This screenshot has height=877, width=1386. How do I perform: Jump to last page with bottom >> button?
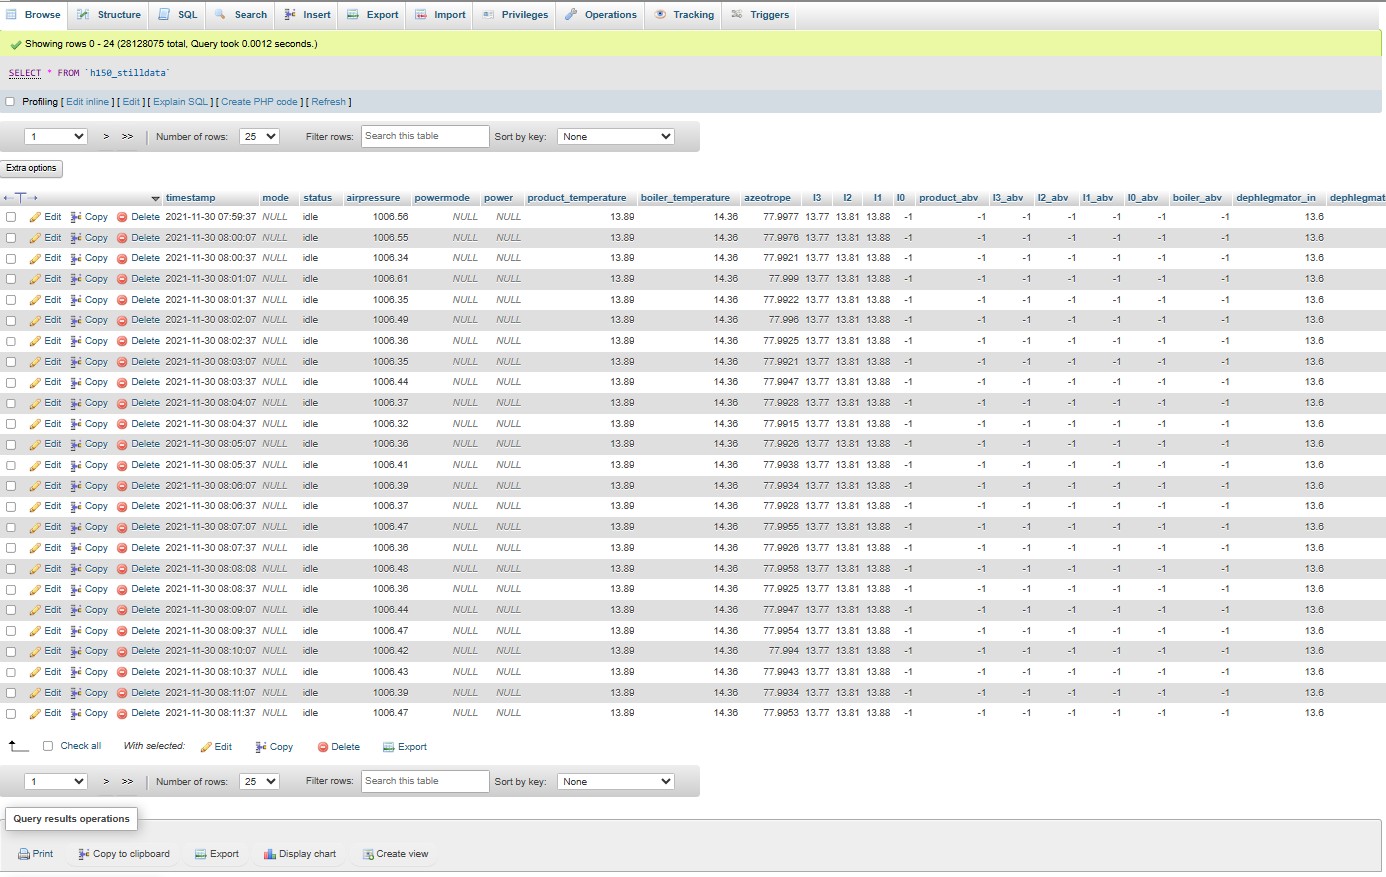pyautogui.click(x=127, y=782)
